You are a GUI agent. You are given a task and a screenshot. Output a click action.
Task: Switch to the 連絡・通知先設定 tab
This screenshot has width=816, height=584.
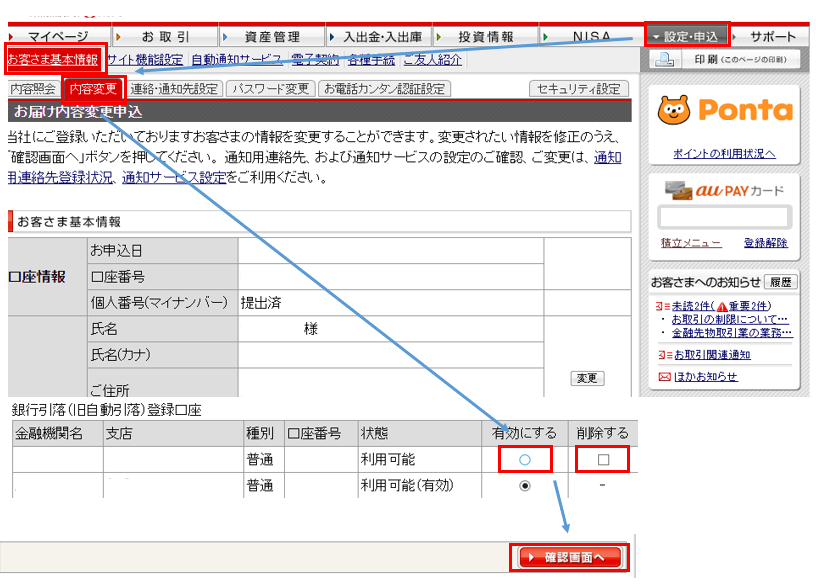[174, 89]
